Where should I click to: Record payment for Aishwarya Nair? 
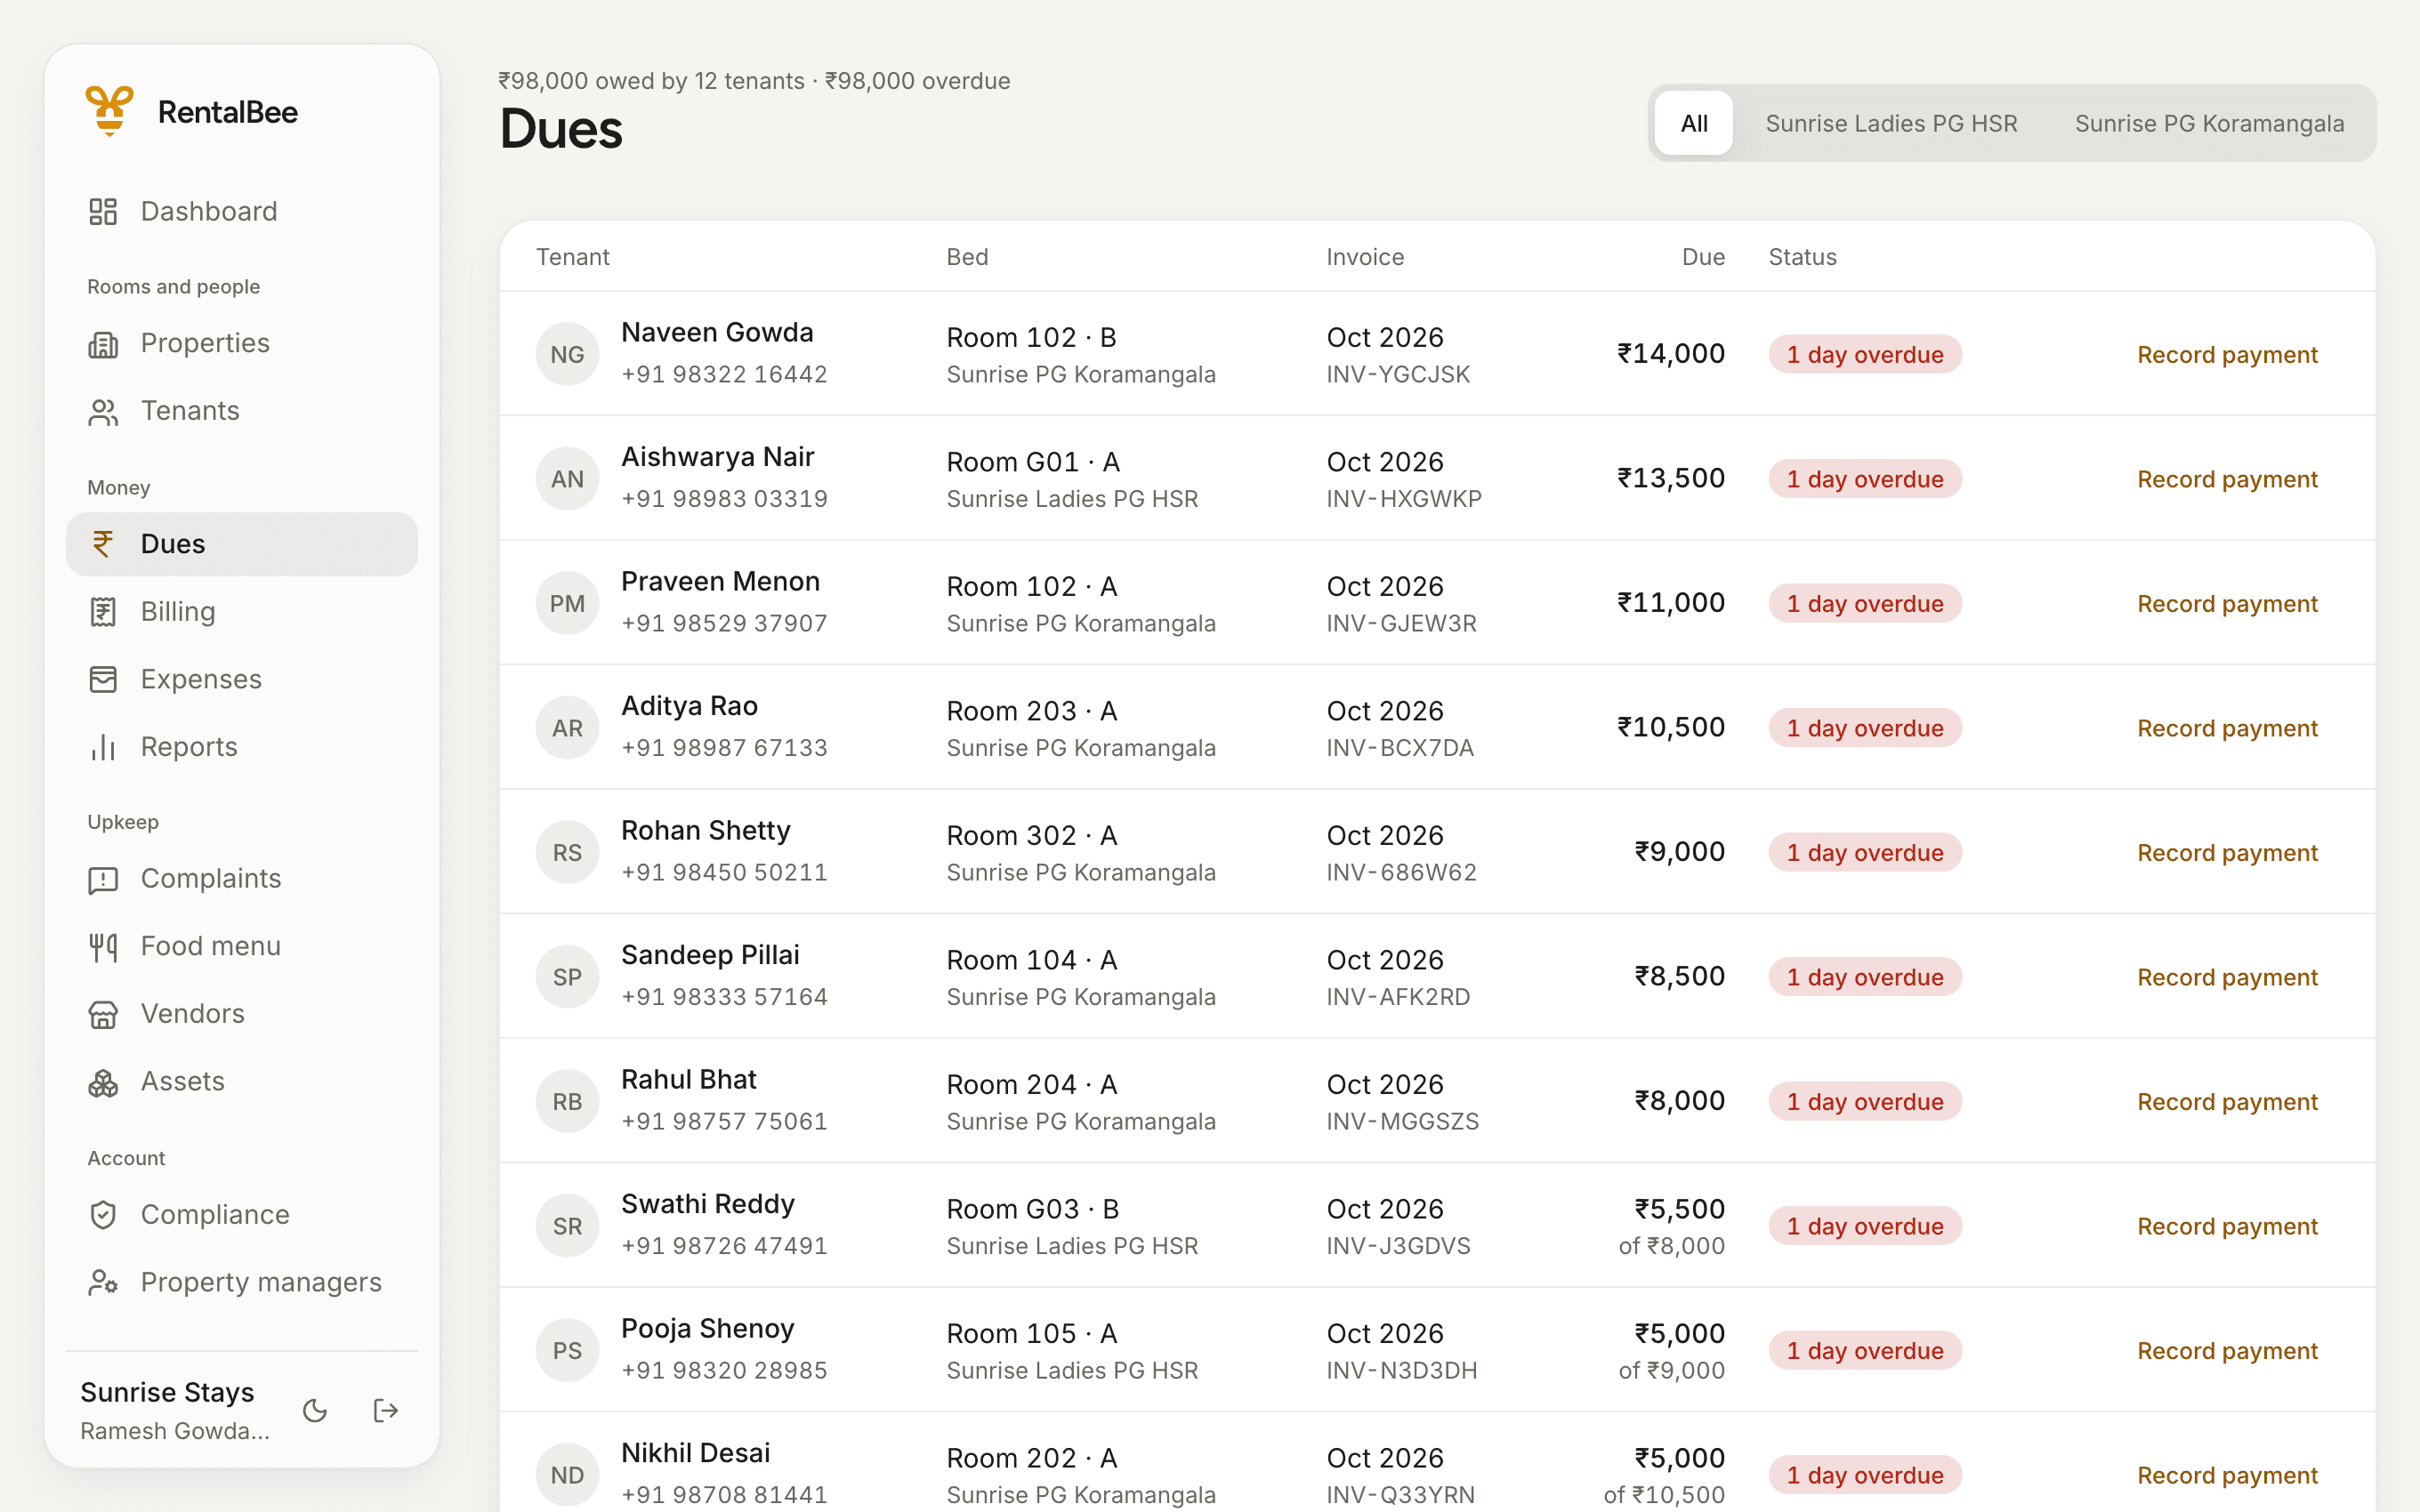(x=2227, y=479)
